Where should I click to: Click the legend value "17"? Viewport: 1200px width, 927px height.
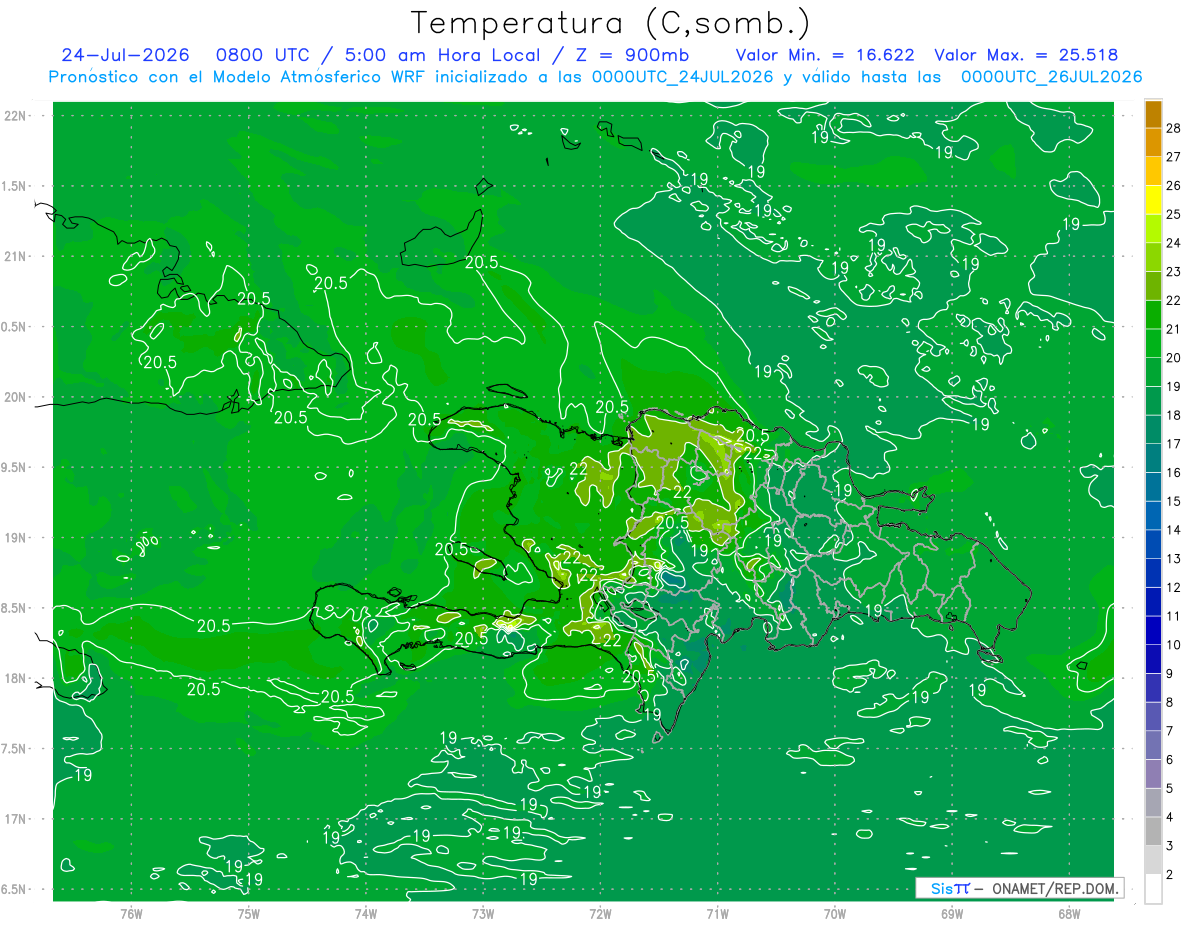click(x=1173, y=444)
